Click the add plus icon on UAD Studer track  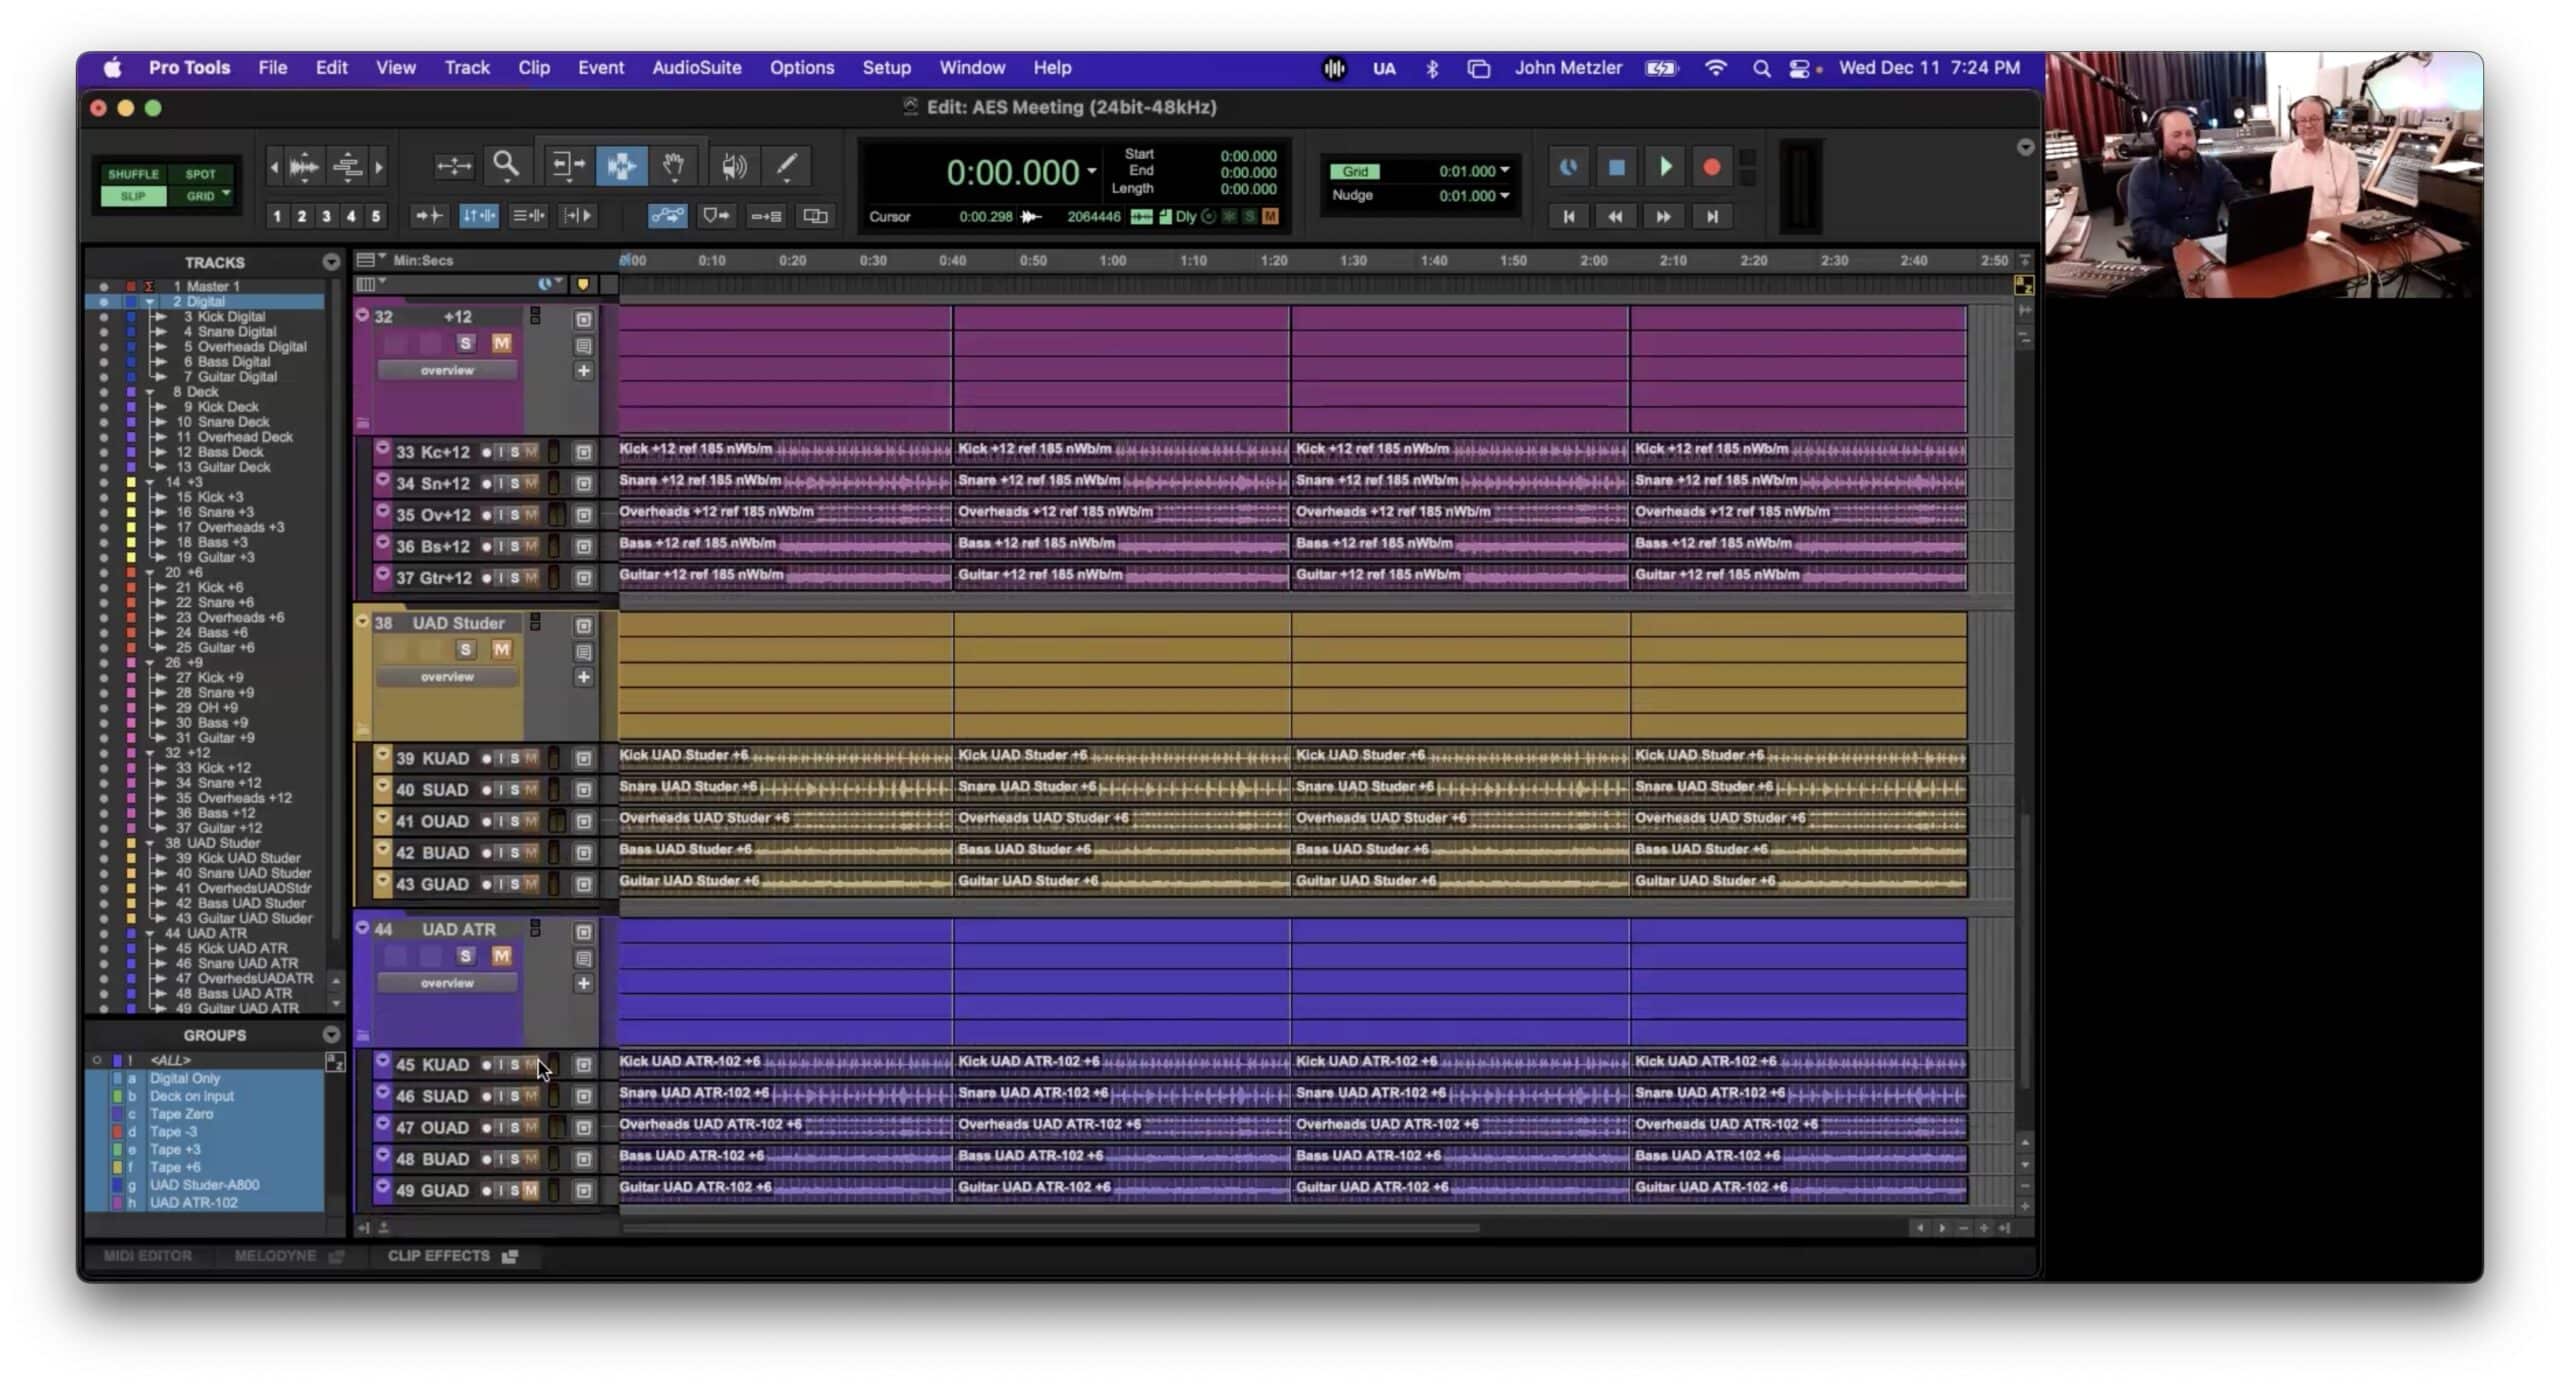pyautogui.click(x=583, y=677)
